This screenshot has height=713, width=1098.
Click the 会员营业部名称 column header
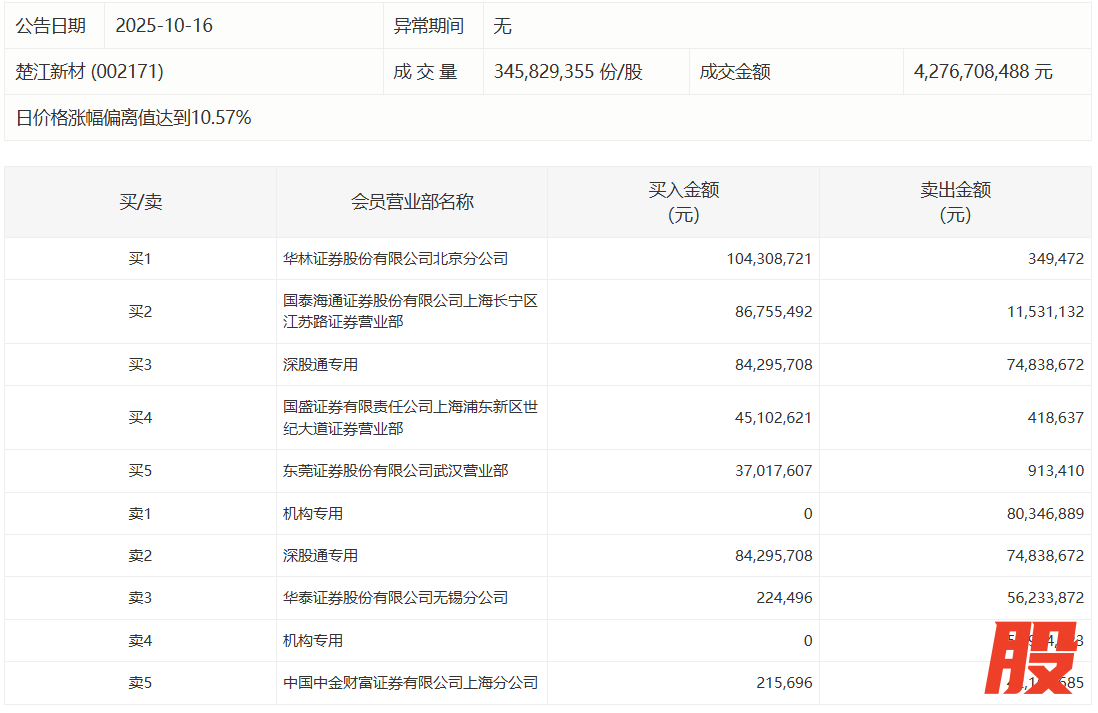pyautogui.click(x=412, y=202)
